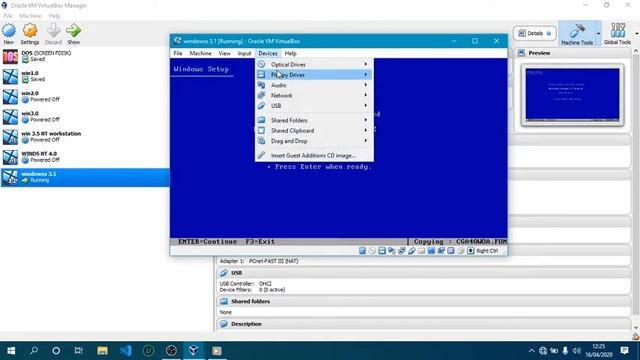Click VirtualBox cube icon in taskbar
Screen dimensions: 640x360
click(193, 351)
